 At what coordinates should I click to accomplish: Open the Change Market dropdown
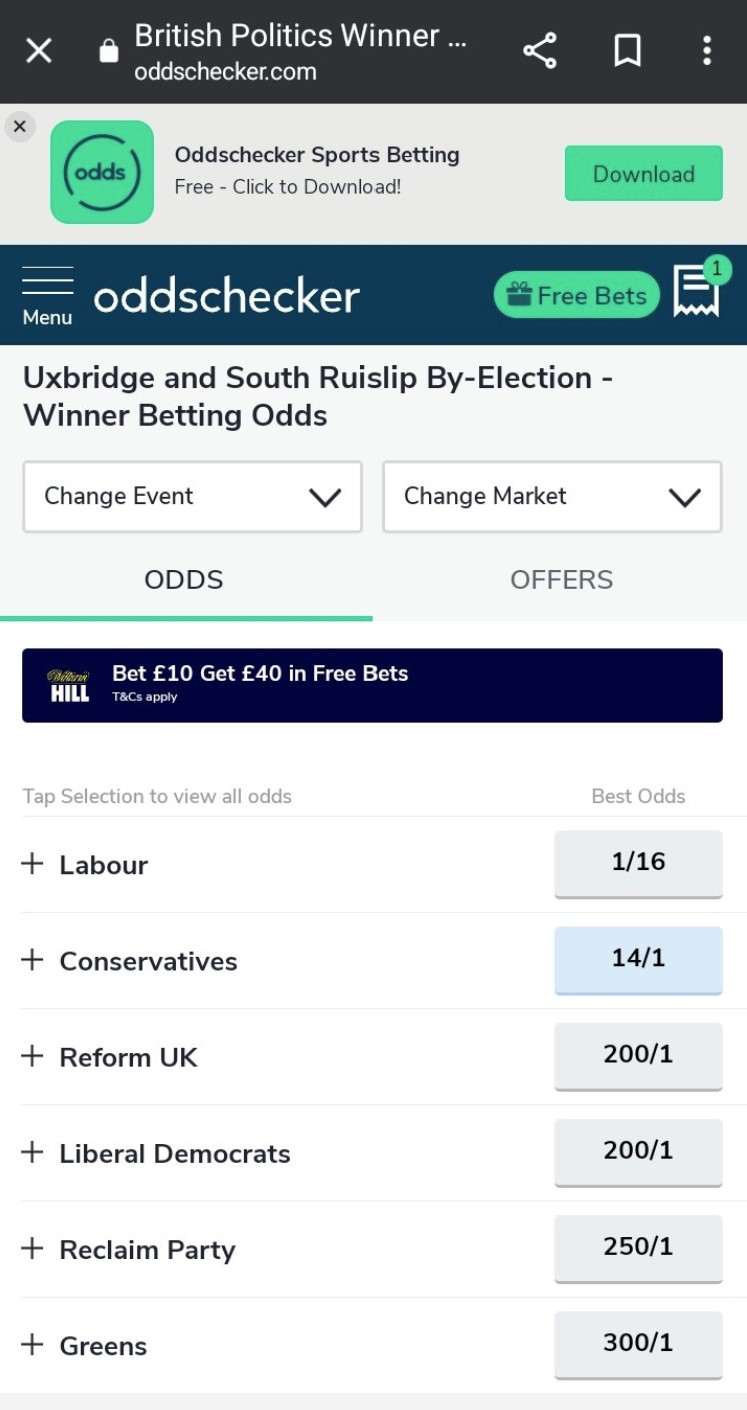click(x=552, y=497)
